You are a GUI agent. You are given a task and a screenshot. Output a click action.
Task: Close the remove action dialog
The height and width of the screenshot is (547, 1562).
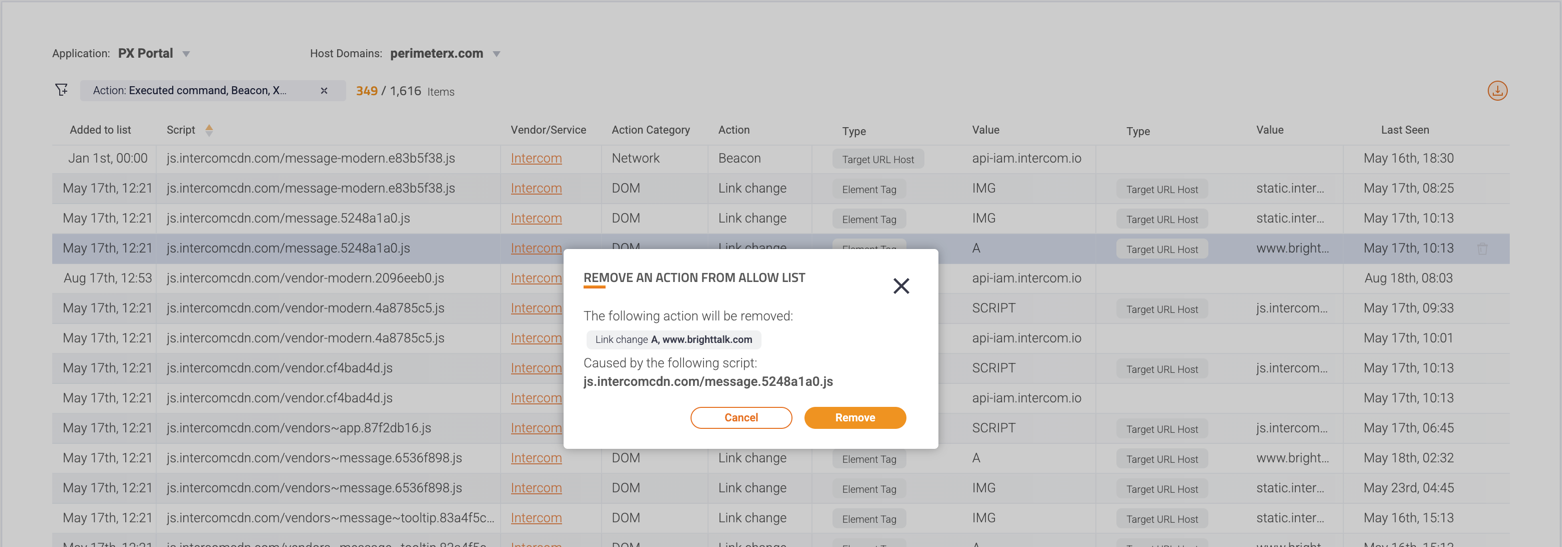pos(900,286)
